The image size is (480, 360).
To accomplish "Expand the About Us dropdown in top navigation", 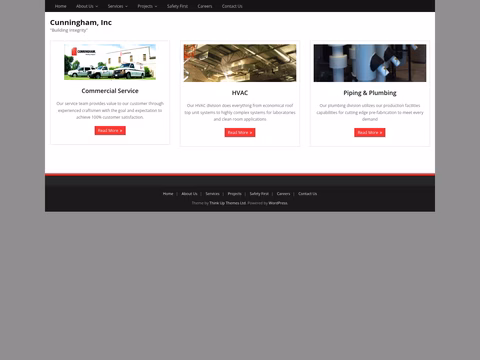I will pyautogui.click(x=87, y=6).
